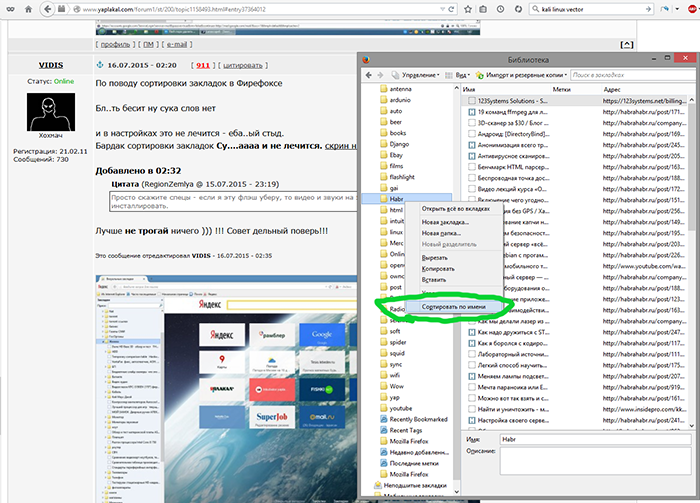The height and width of the screenshot is (503, 700).
Task: Choose 'Новая папка...' menu item
Action: [454, 233]
